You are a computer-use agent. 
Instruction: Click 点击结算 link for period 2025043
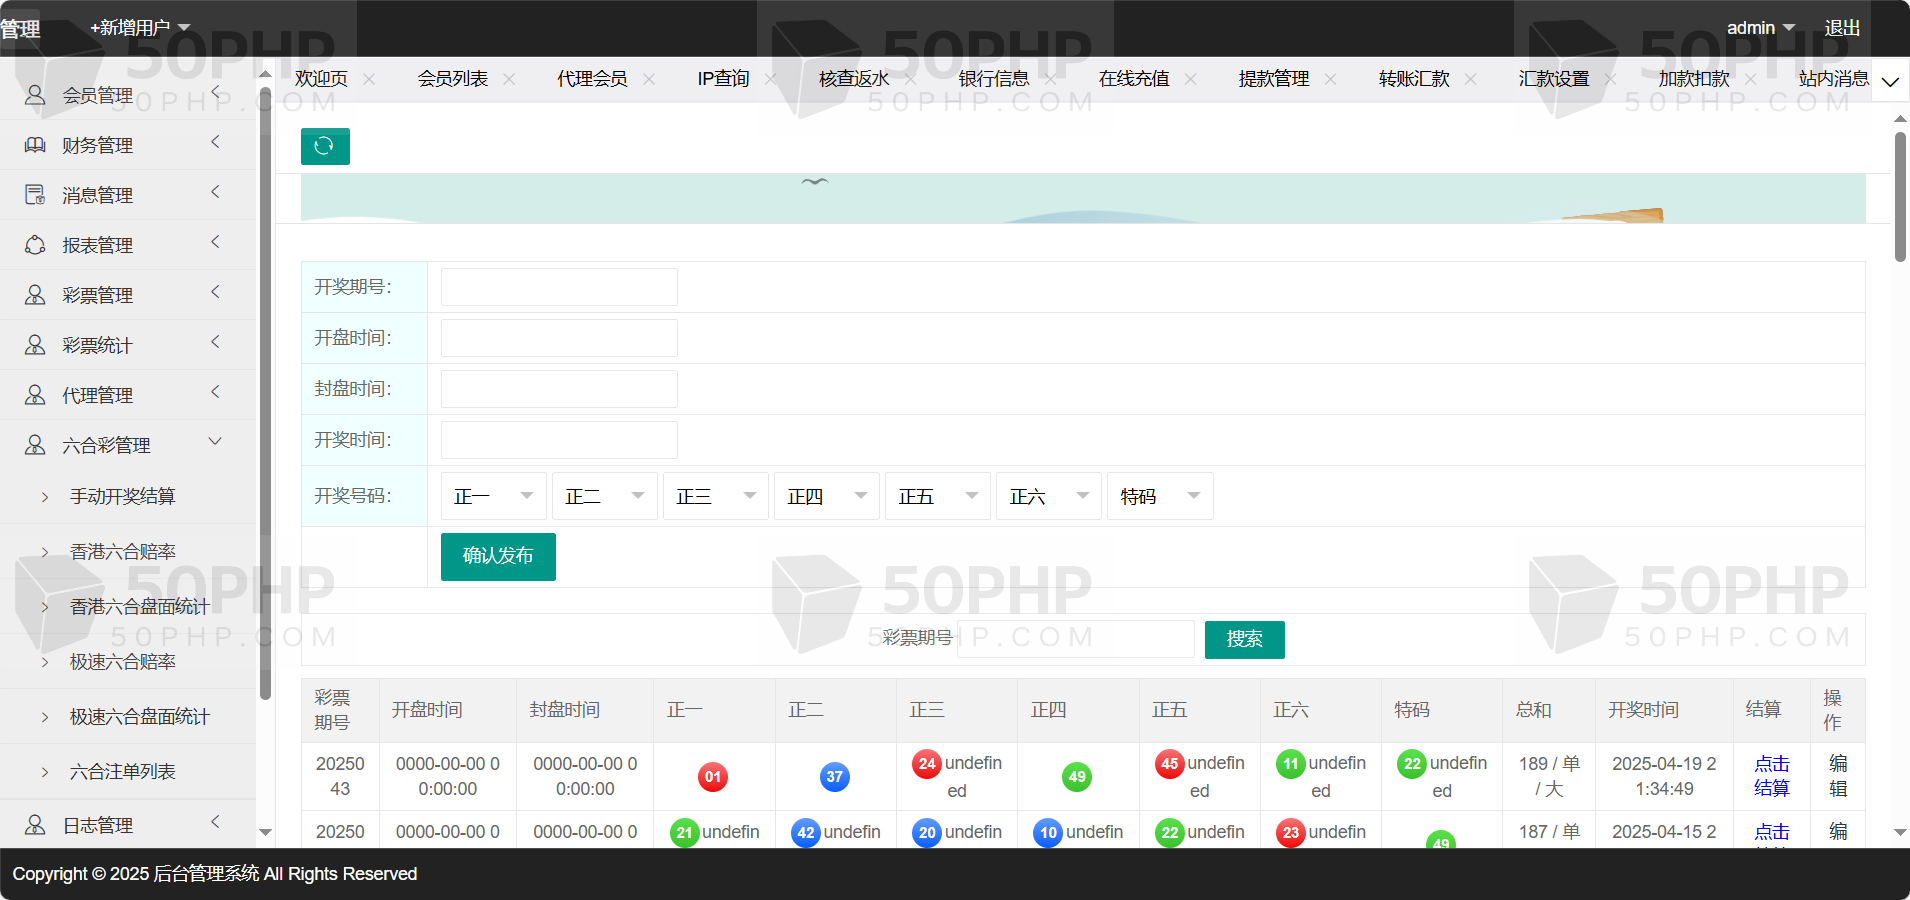1771,776
